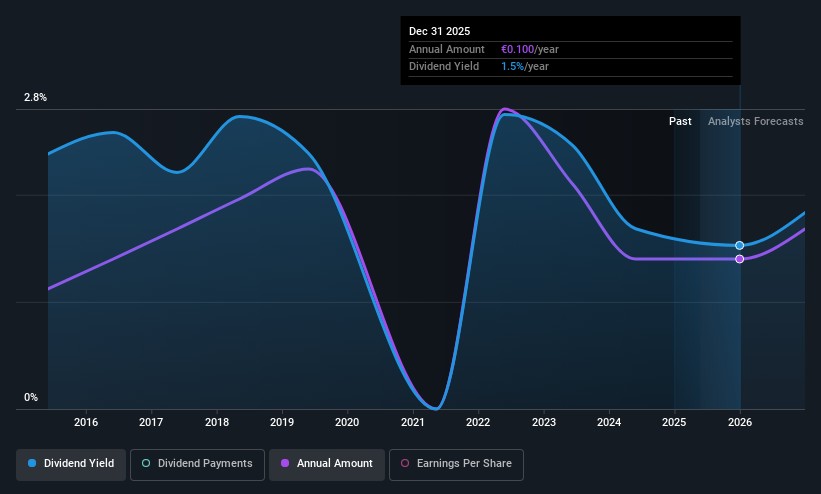Screen dimensions: 821x494
Task: Click the 2016 x-axis label
Action: coord(86,422)
